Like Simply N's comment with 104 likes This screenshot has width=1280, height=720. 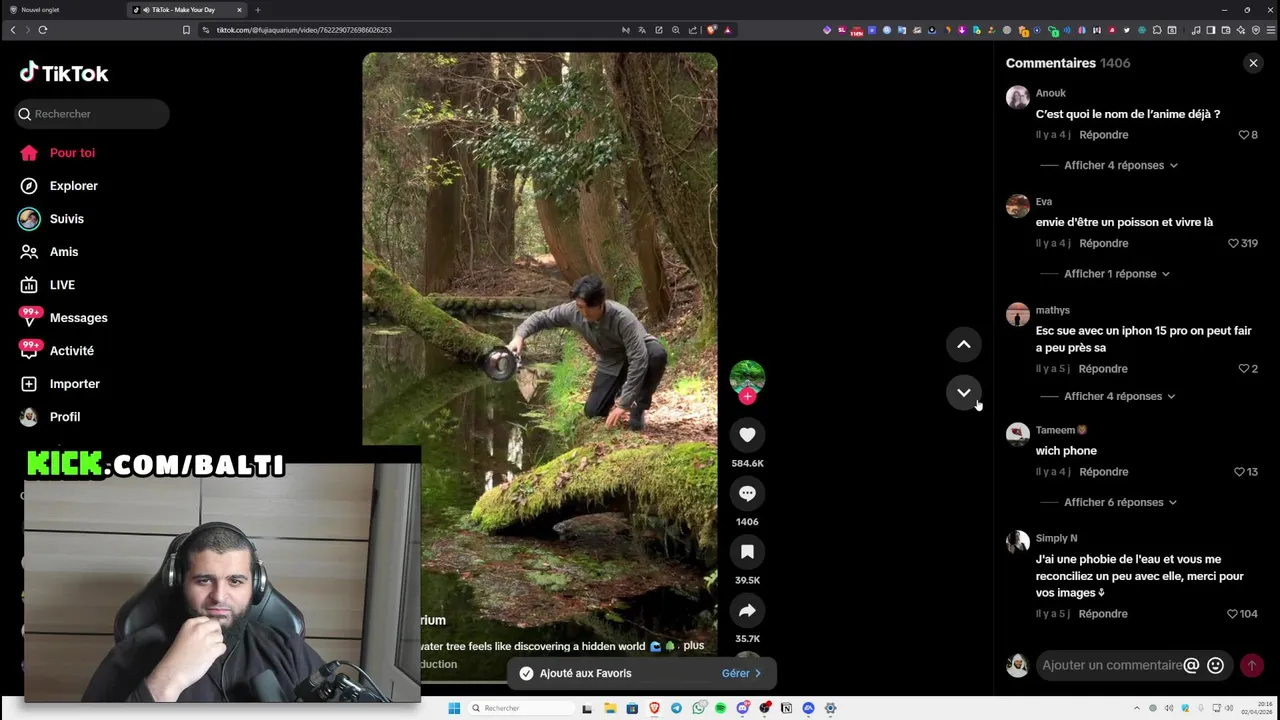[1233, 614]
